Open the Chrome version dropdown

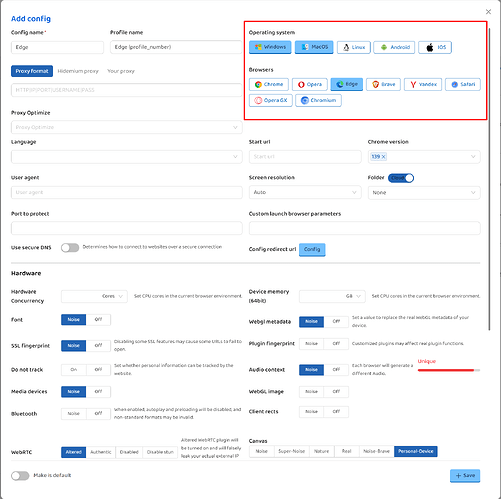click(x=424, y=157)
